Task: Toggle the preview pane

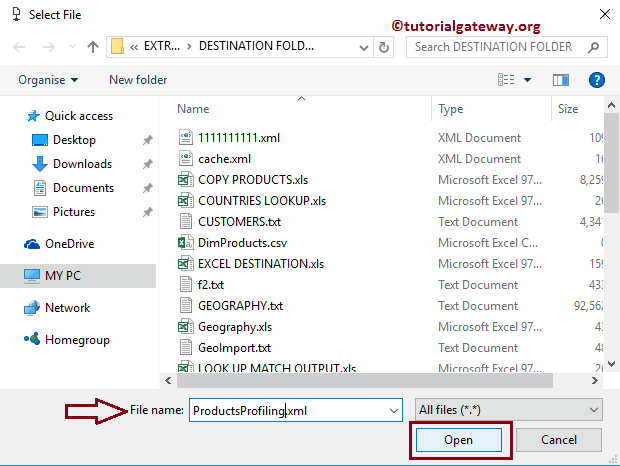Action: pyautogui.click(x=561, y=80)
